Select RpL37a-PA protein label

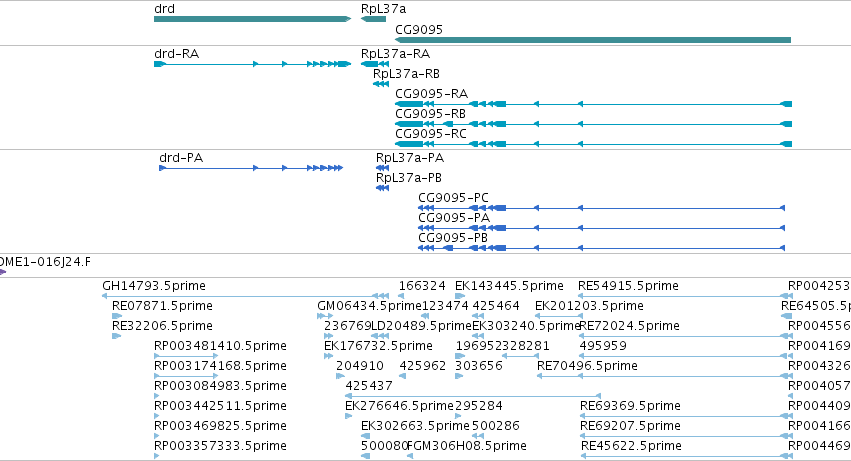point(410,158)
